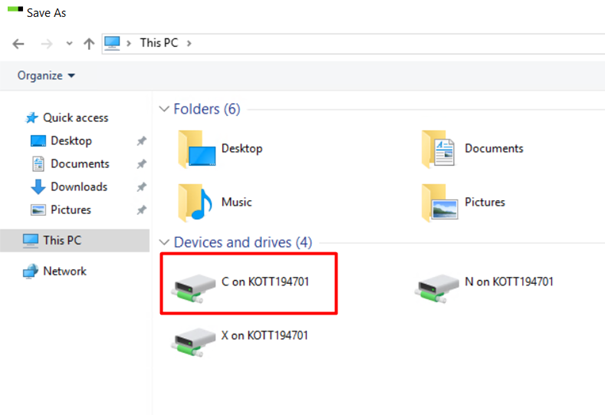Select the N on KOTT194701 drive icon

click(x=437, y=288)
